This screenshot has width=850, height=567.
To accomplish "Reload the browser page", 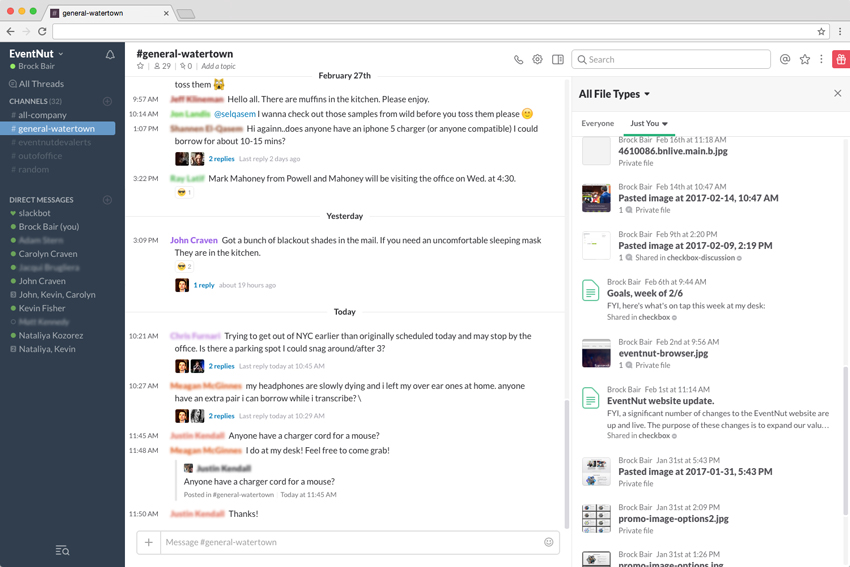I will [x=42, y=31].
